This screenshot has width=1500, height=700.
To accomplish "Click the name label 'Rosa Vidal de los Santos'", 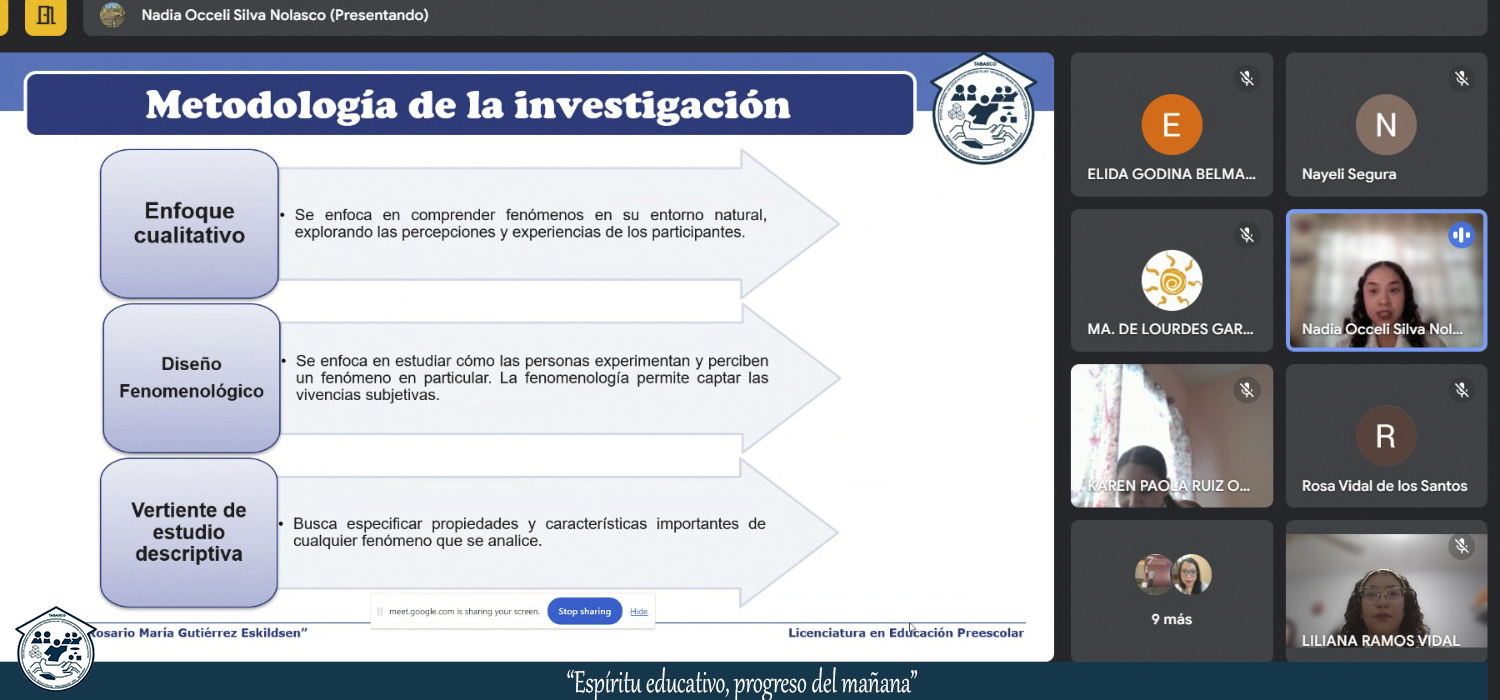I will coord(1385,486).
